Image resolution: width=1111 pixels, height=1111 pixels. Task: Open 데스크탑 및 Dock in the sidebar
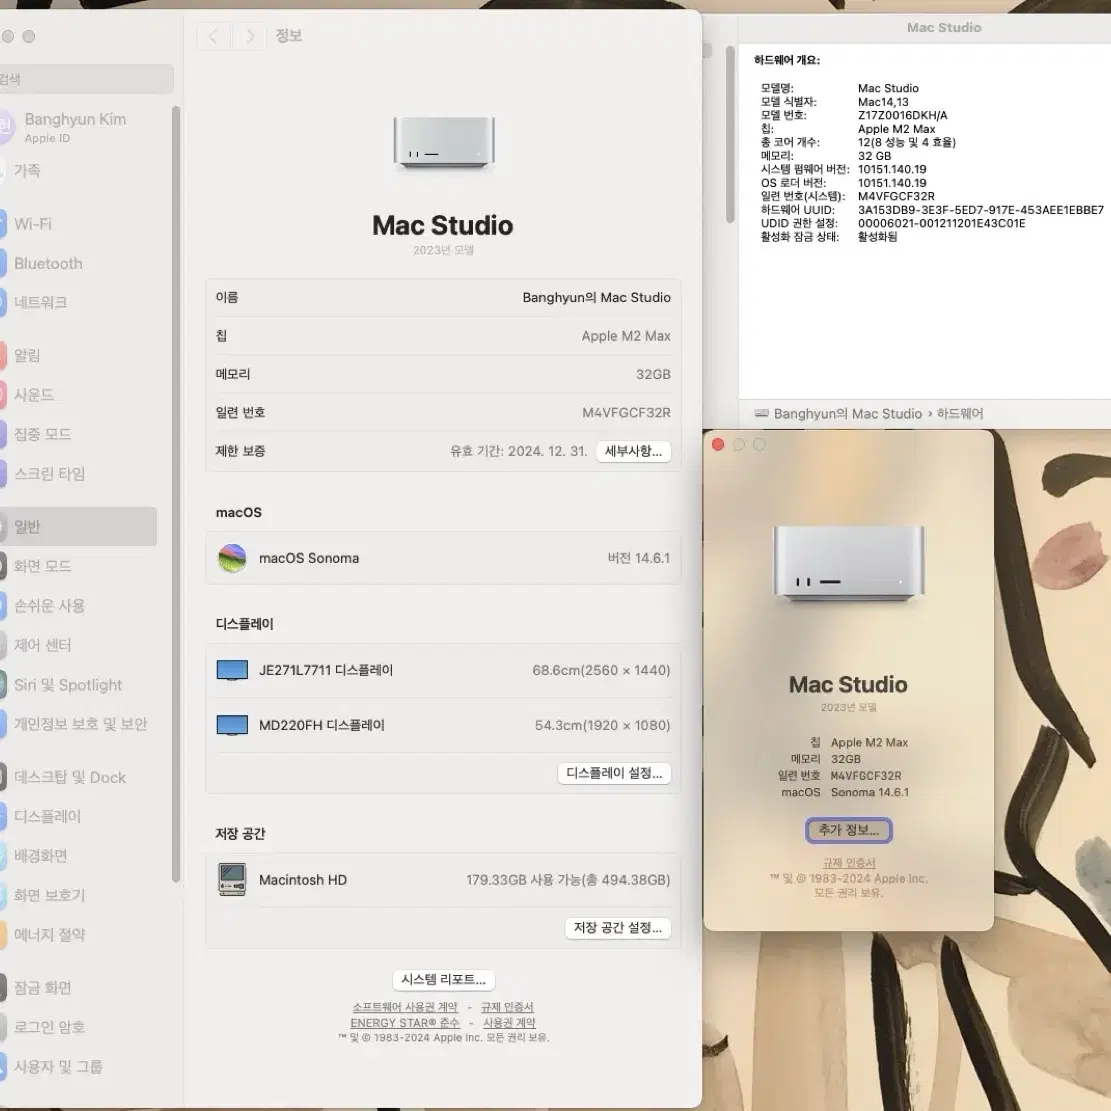[69, 777]
